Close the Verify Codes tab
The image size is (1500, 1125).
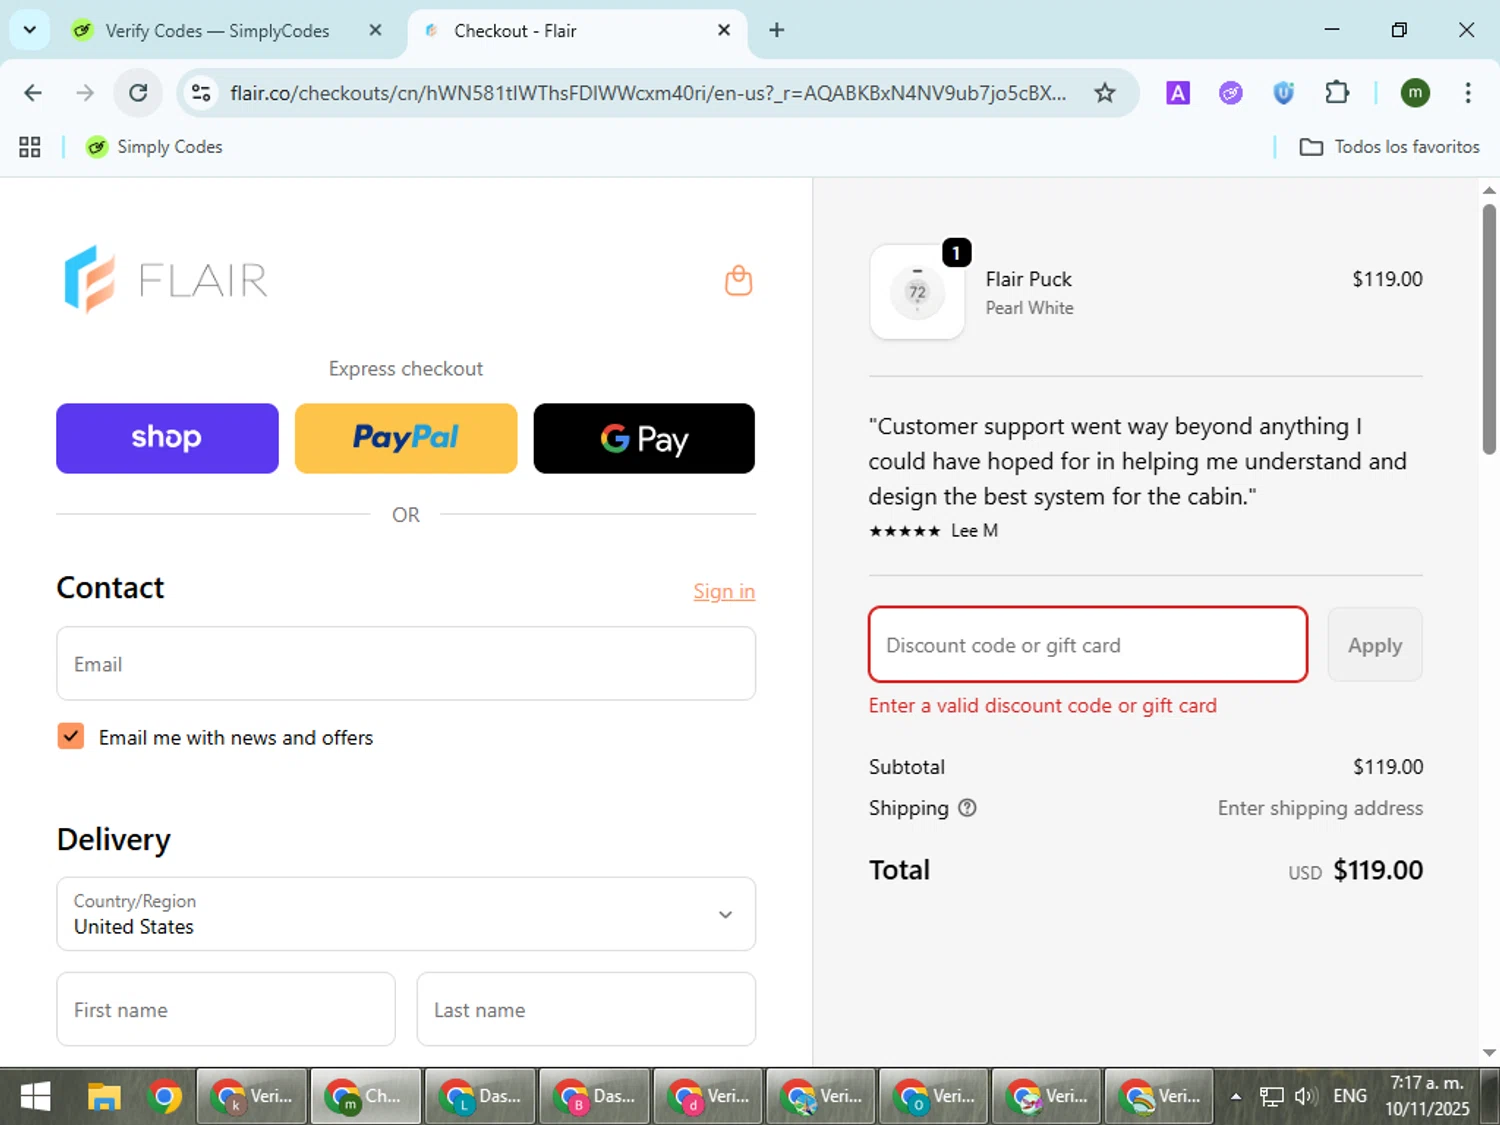(375, 30)
